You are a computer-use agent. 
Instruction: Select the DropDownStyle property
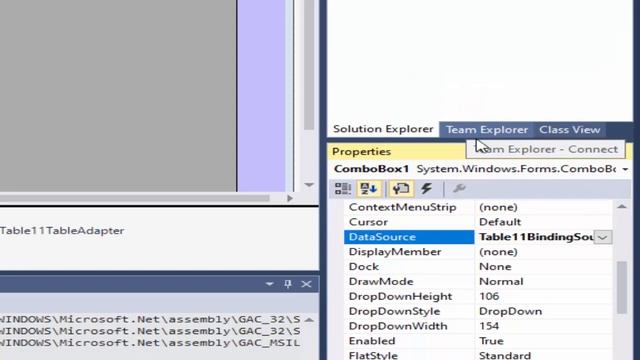point(395,311)
